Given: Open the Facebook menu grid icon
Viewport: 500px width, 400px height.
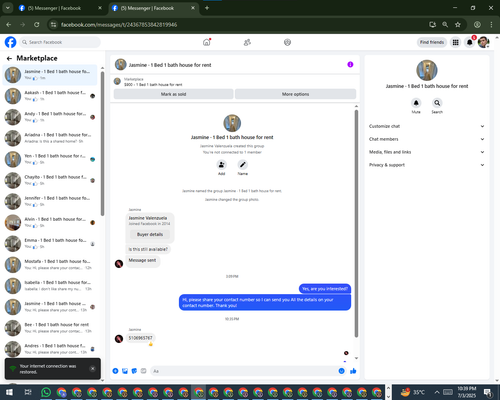Looking at the screenshot, I should click(455, 42).
